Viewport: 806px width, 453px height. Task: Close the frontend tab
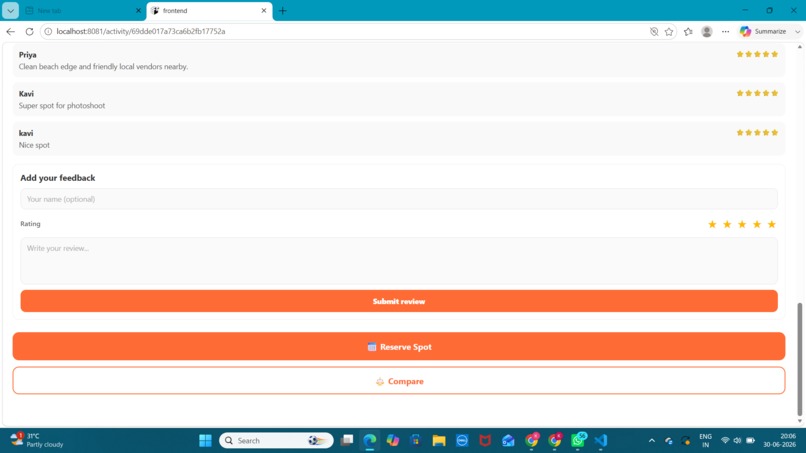coord(264,10)
